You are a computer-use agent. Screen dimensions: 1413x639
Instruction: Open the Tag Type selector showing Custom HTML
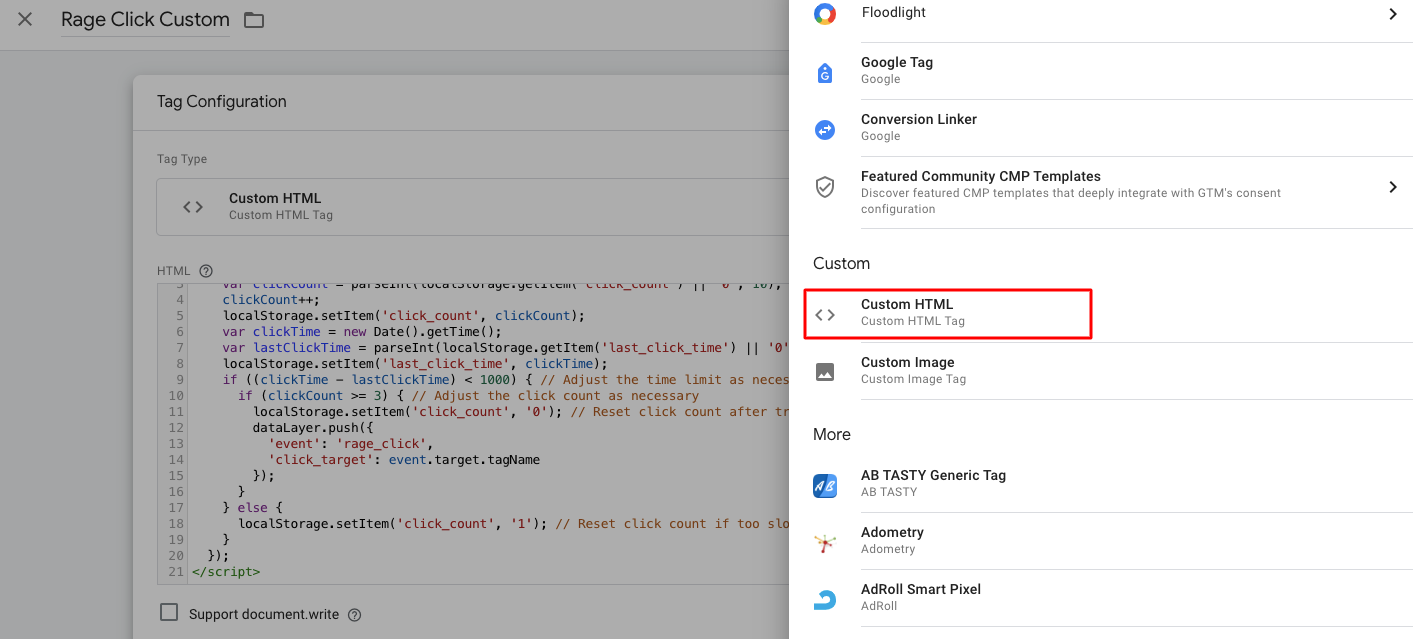pos(473,207)
